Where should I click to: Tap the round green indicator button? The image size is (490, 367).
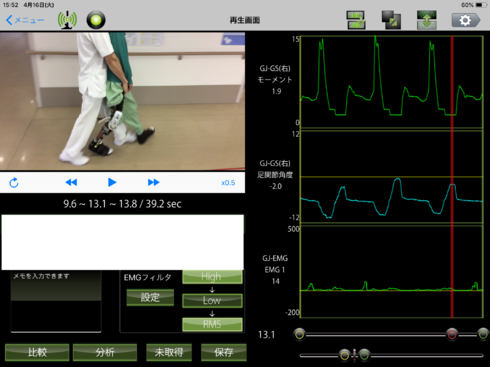[96, 20]
